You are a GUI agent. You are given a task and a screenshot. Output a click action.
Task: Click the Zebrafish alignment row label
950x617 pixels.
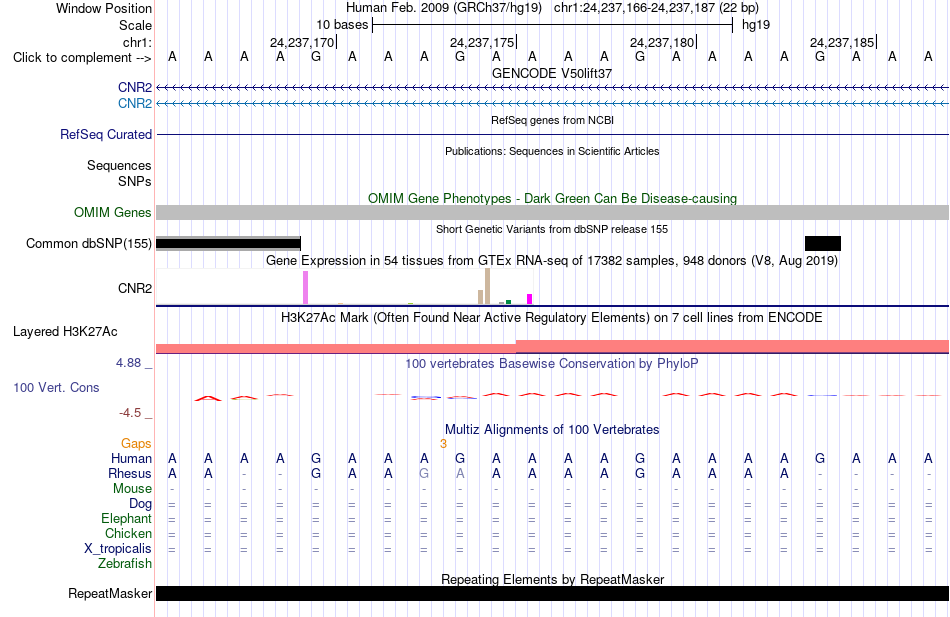pyautogui.click(x=125, y=563)
